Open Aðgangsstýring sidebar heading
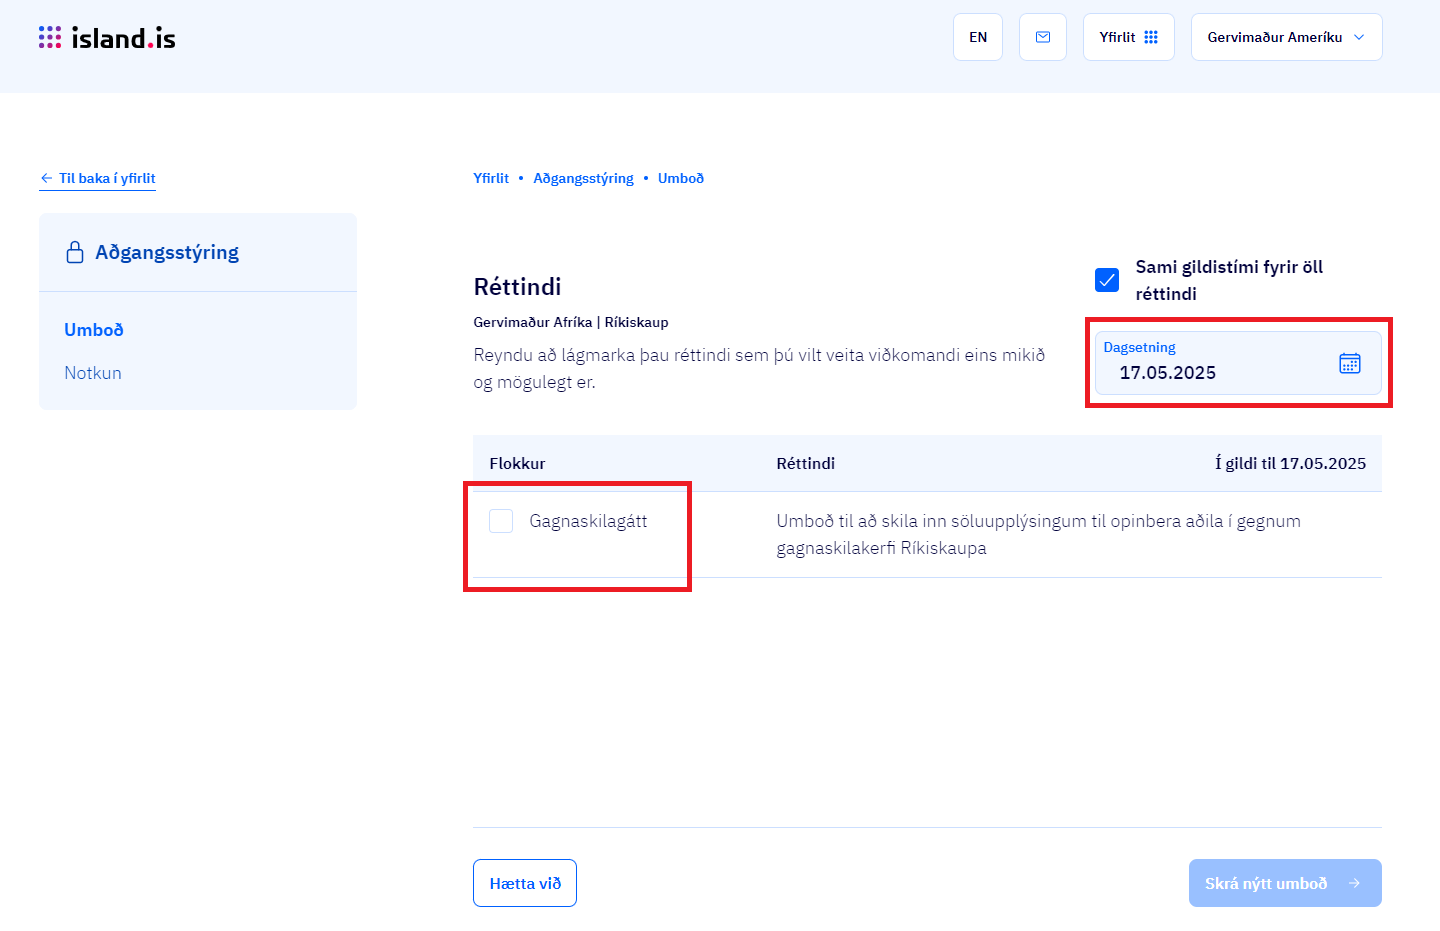 pyautogui.click(x=167, y=252)
